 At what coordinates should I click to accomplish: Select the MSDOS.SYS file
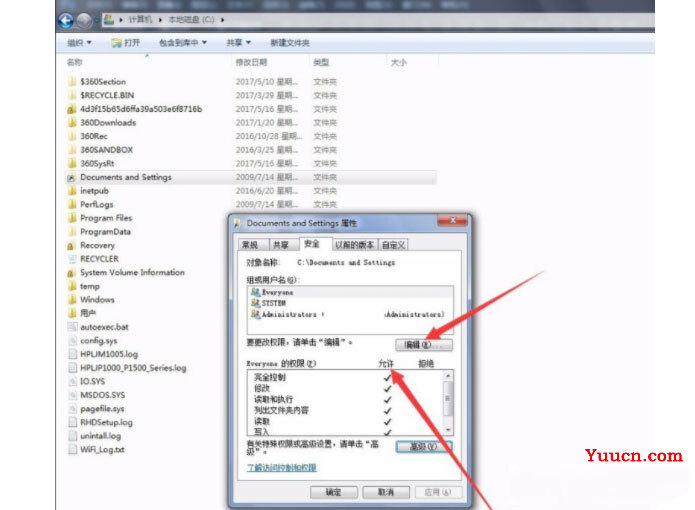pyautogui.click(x=102, y=395)
